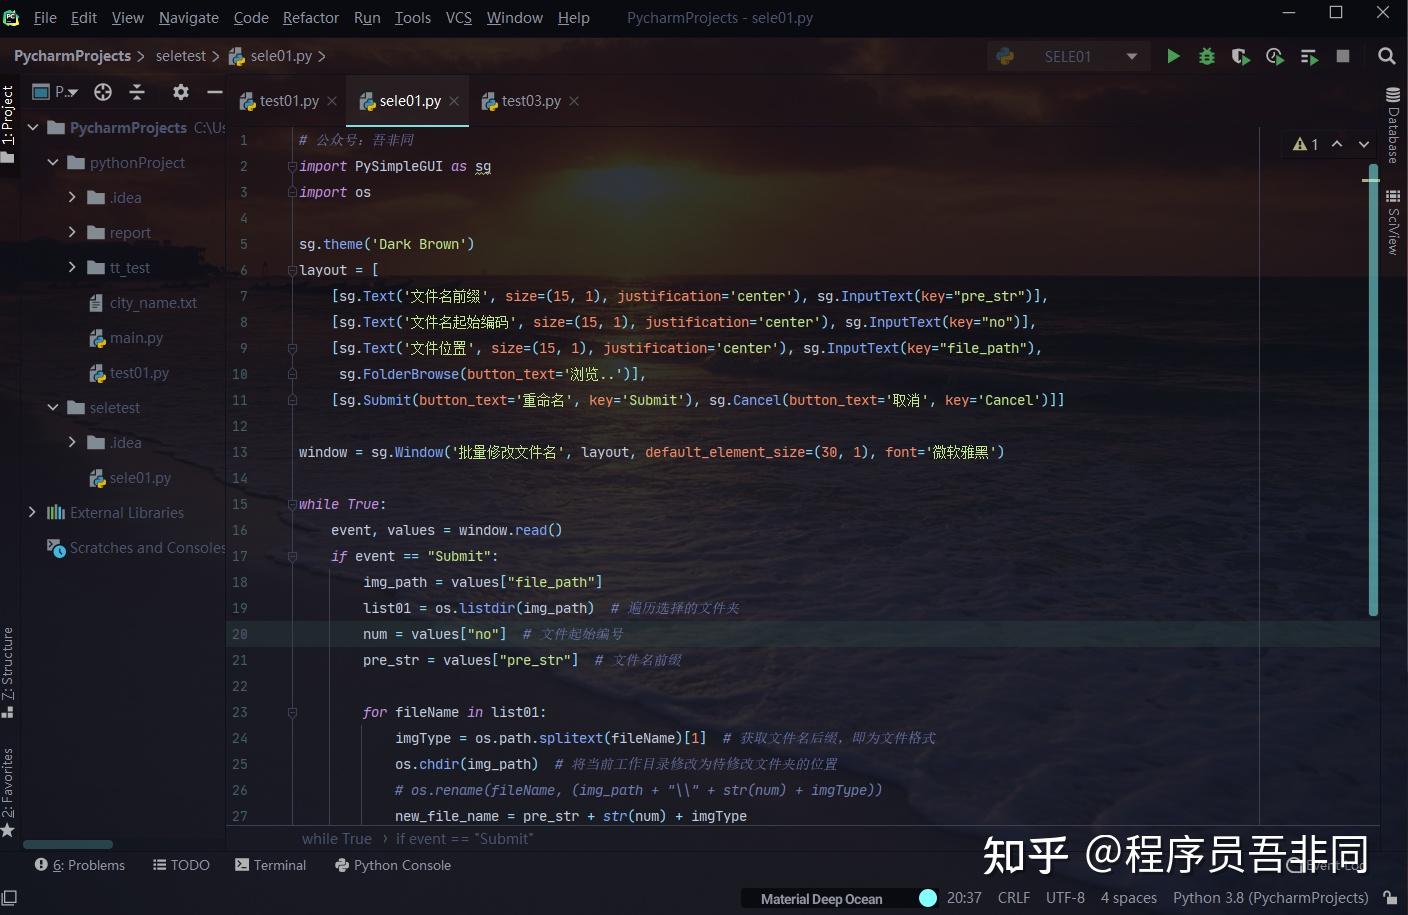
Task: Toggle the TODO tool window
Action: tap(181, 865)
